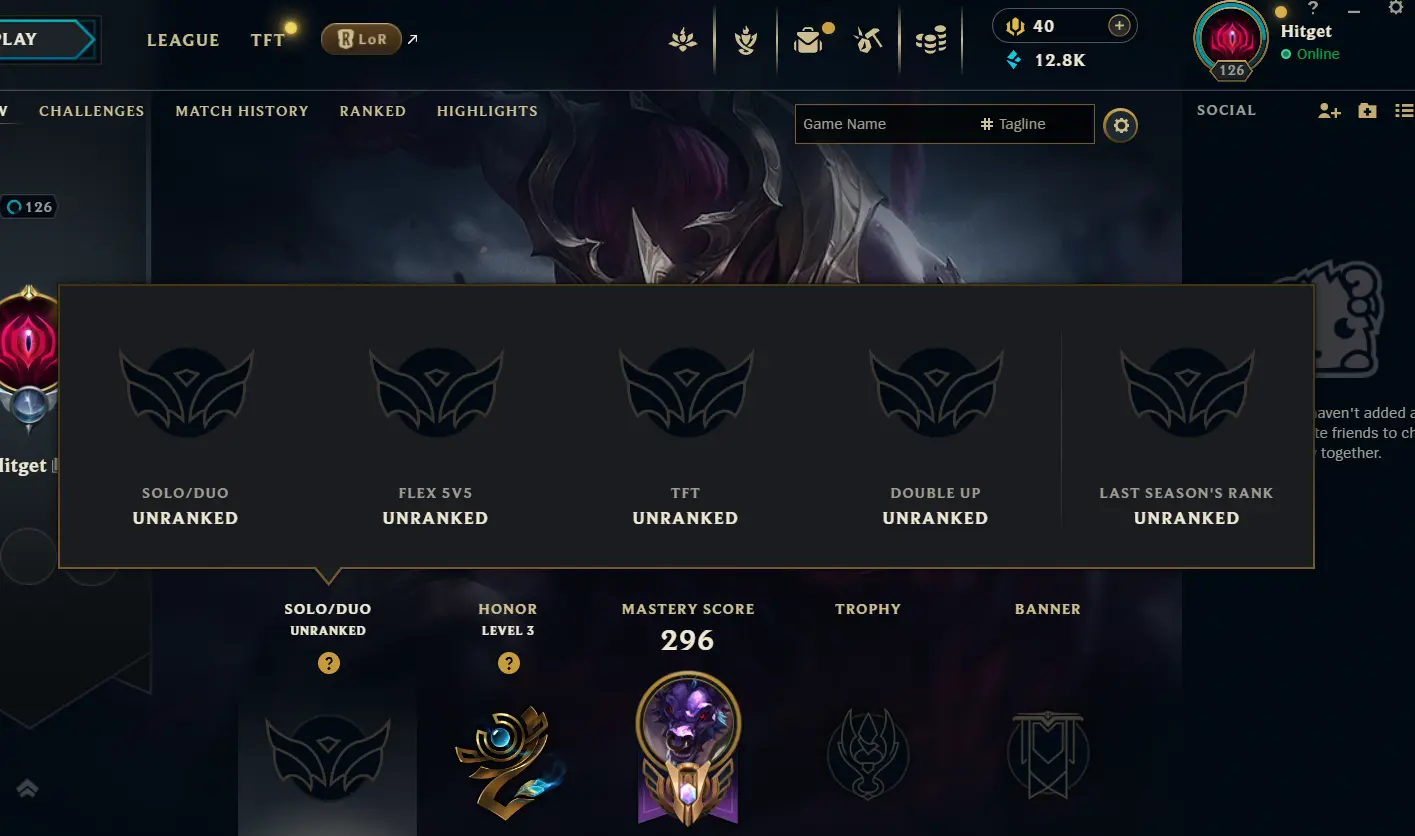Viewport: 1415px width, 836px height.
Task: Open the Challenges tab
Action: [x=92, y=111]
